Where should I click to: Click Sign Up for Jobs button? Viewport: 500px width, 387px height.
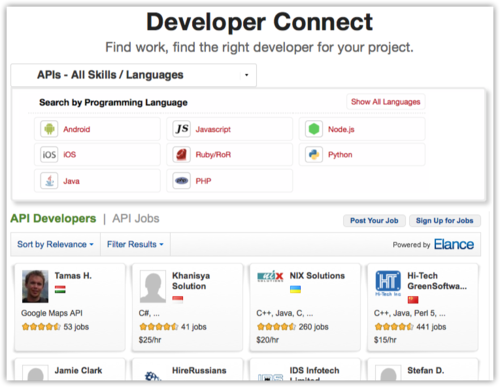[x=445, y=221]
